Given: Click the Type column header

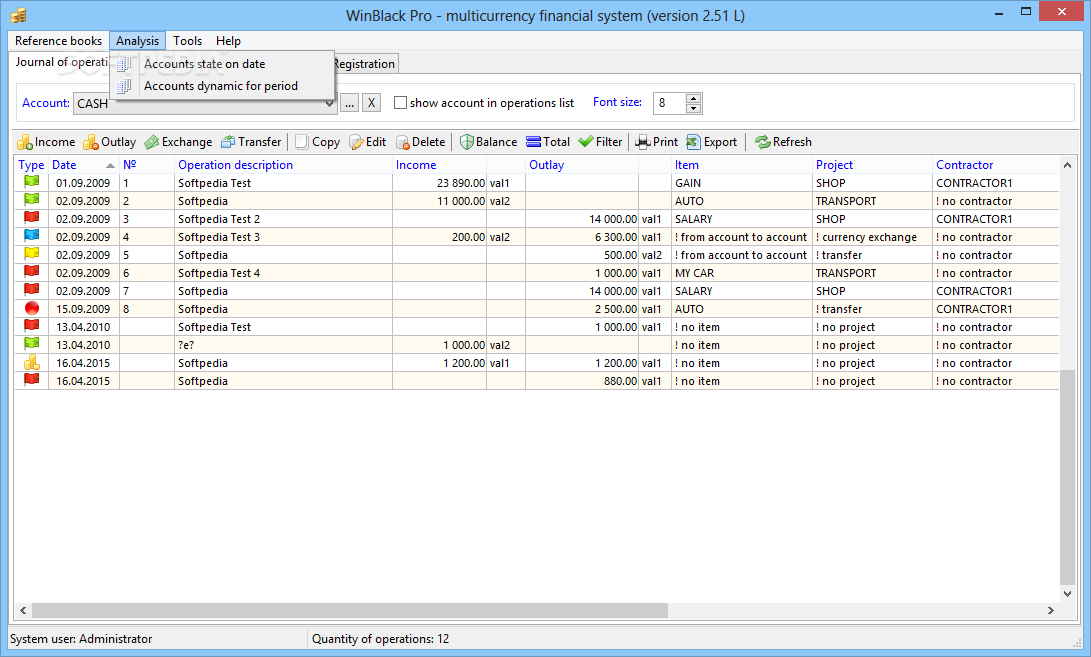Looking at the screenshot, I should click(x=31, y=165).
